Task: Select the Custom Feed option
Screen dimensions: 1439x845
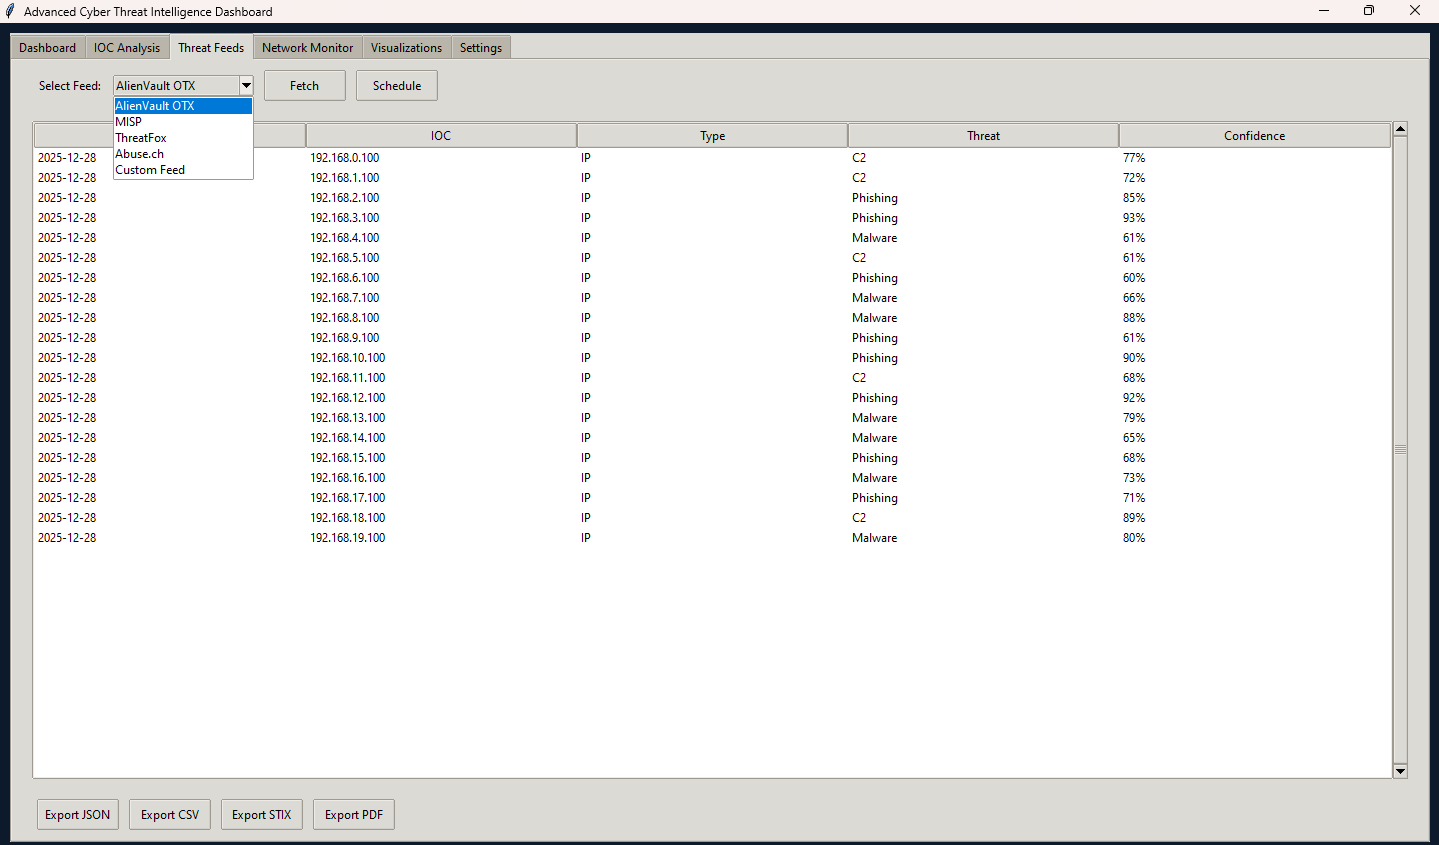Action: (150, 170)
